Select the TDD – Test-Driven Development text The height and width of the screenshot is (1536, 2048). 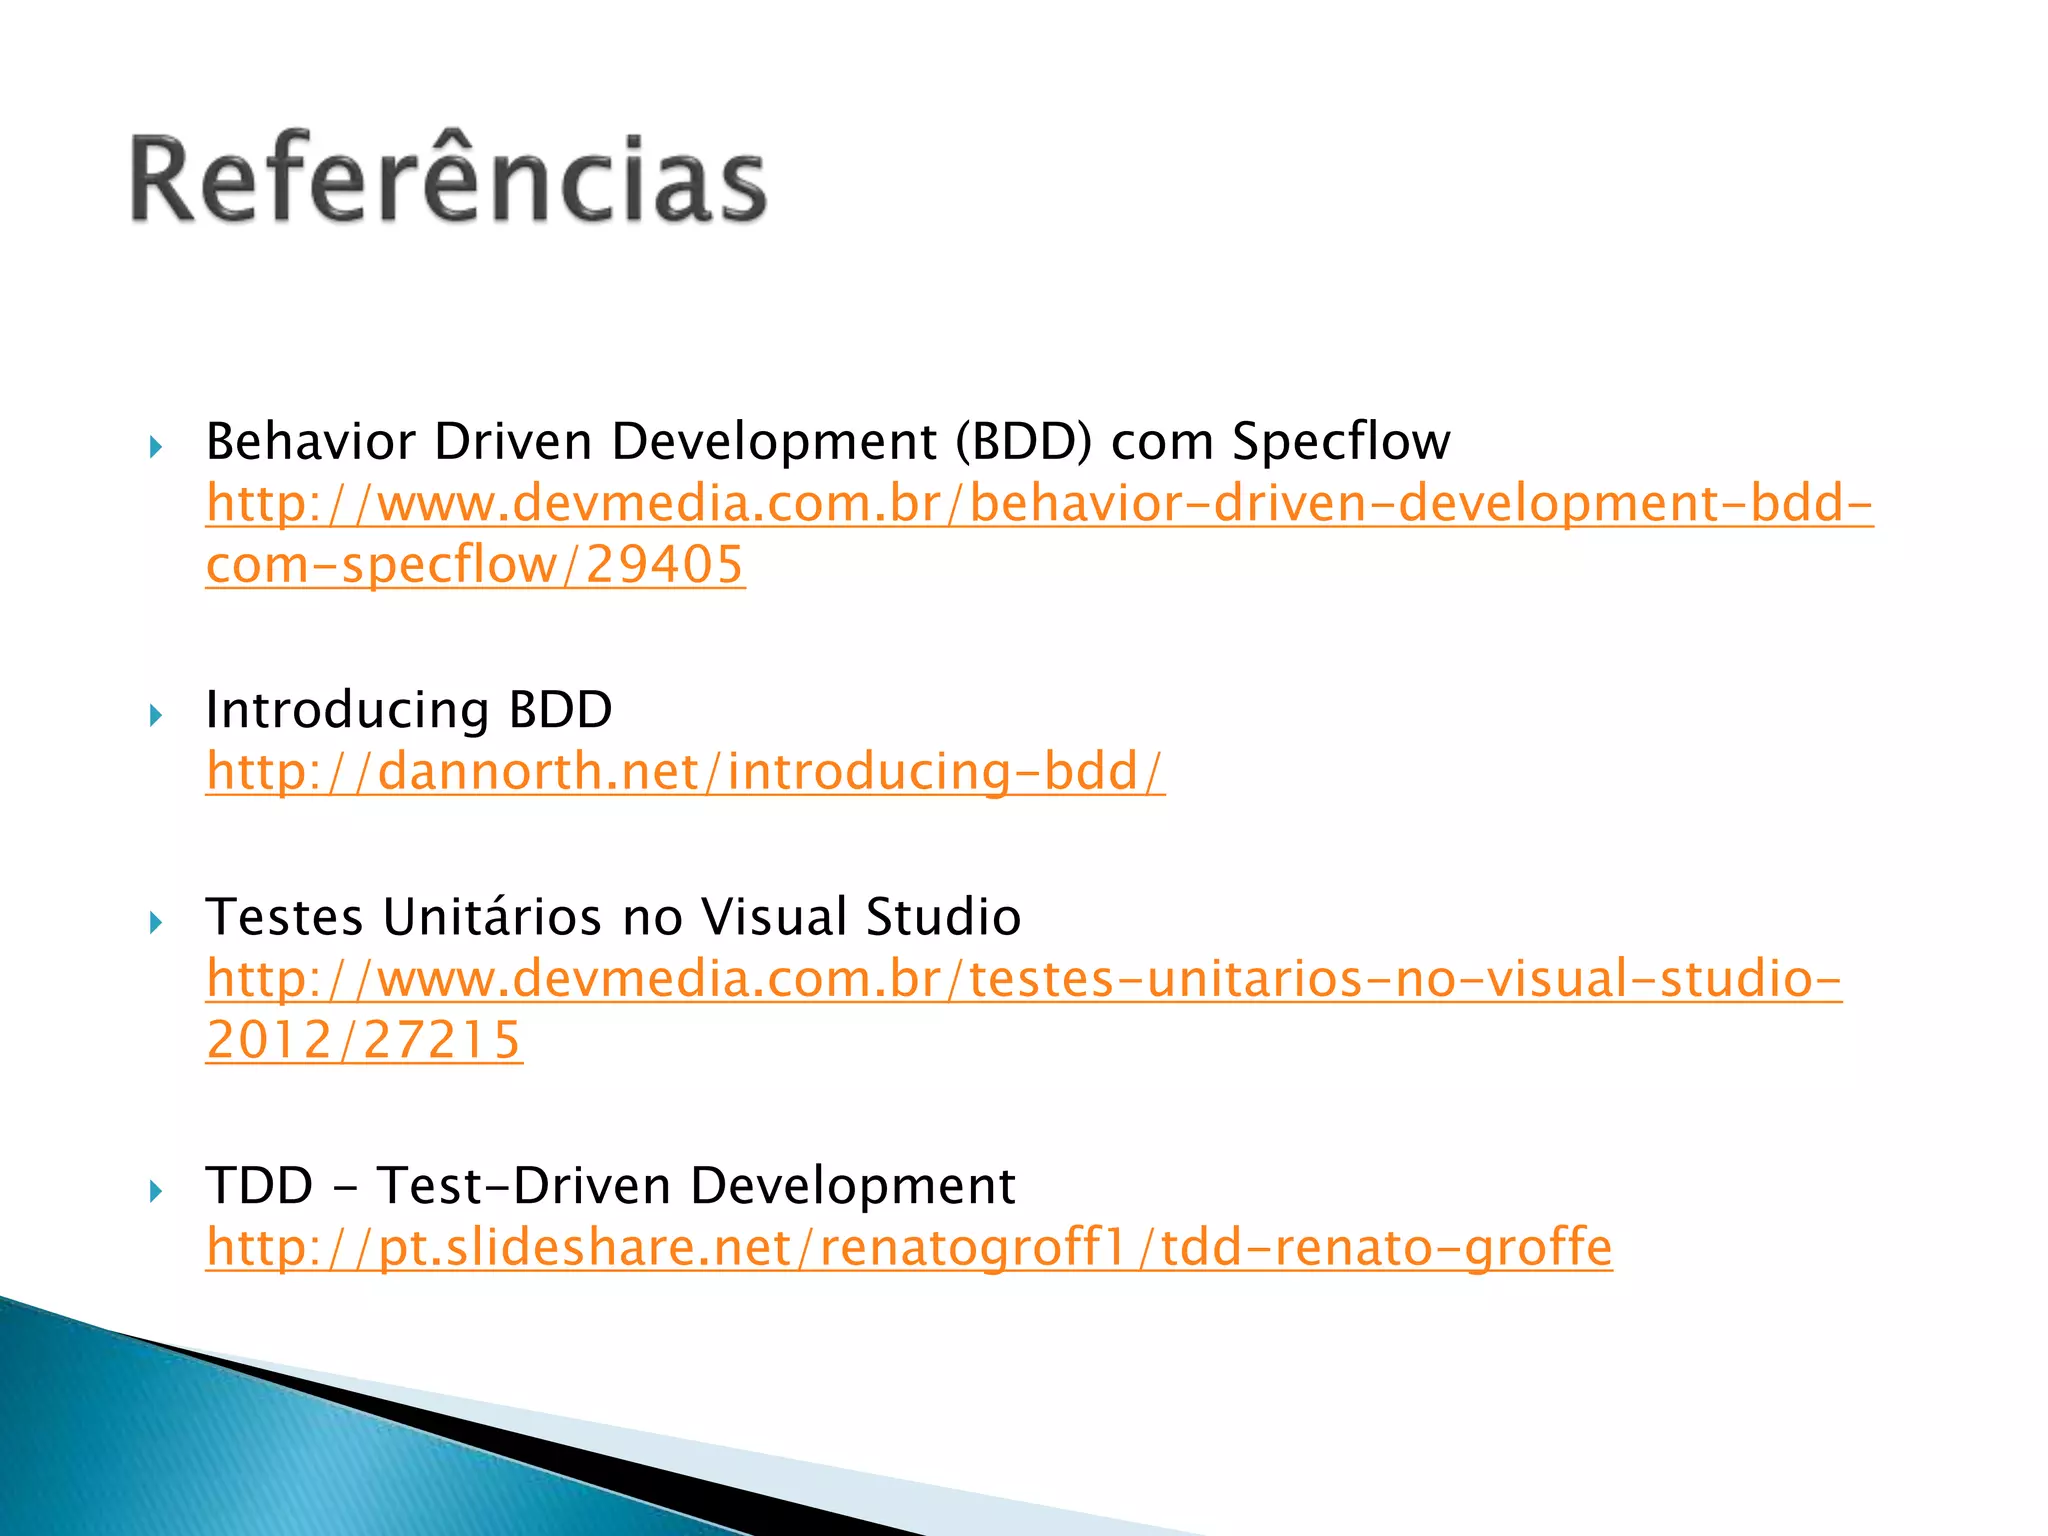tap(610, 1186)
